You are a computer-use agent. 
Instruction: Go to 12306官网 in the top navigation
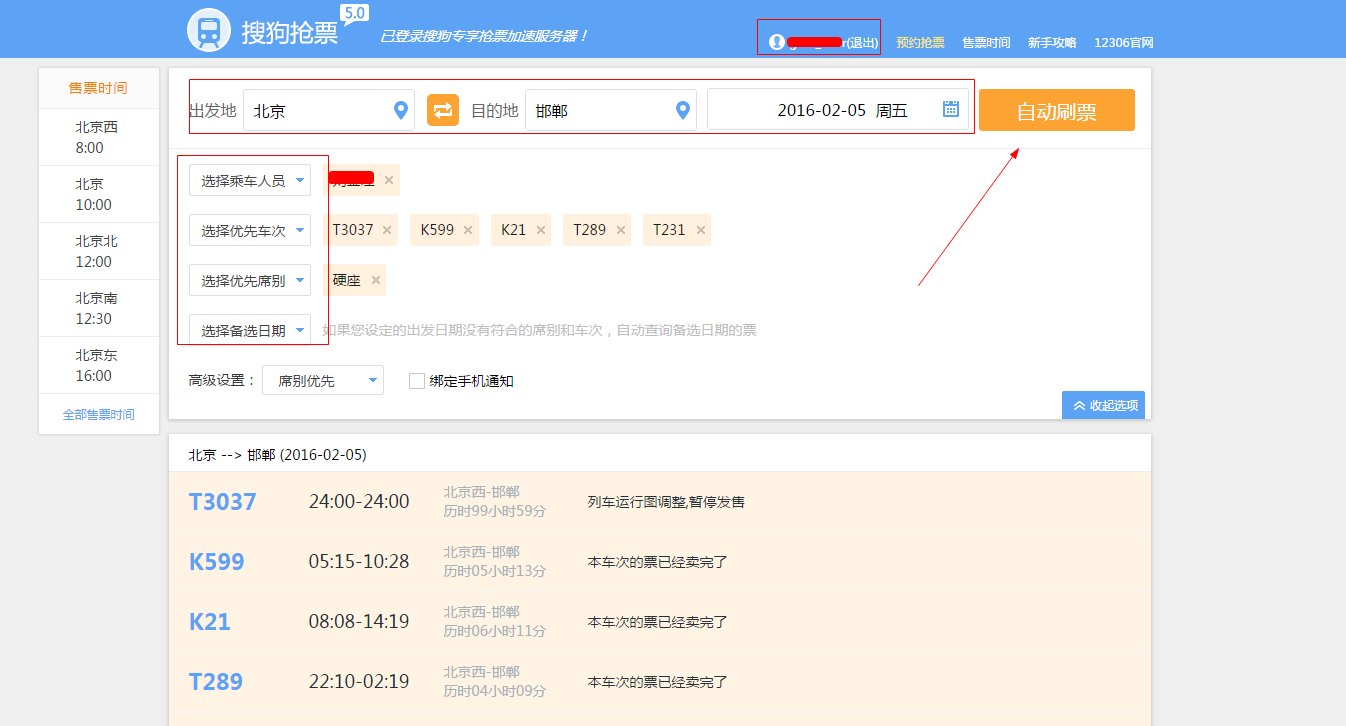[x=1123, y=42]
